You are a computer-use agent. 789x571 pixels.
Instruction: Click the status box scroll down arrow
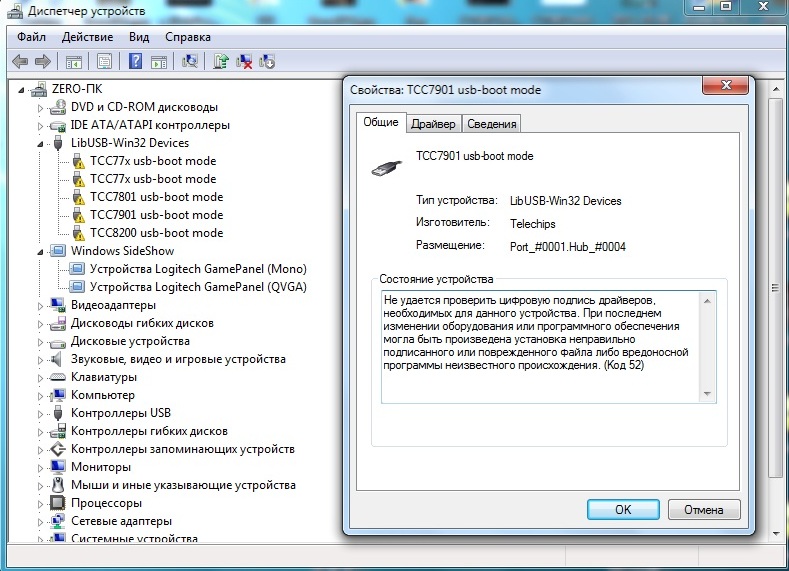click(707, 393)
